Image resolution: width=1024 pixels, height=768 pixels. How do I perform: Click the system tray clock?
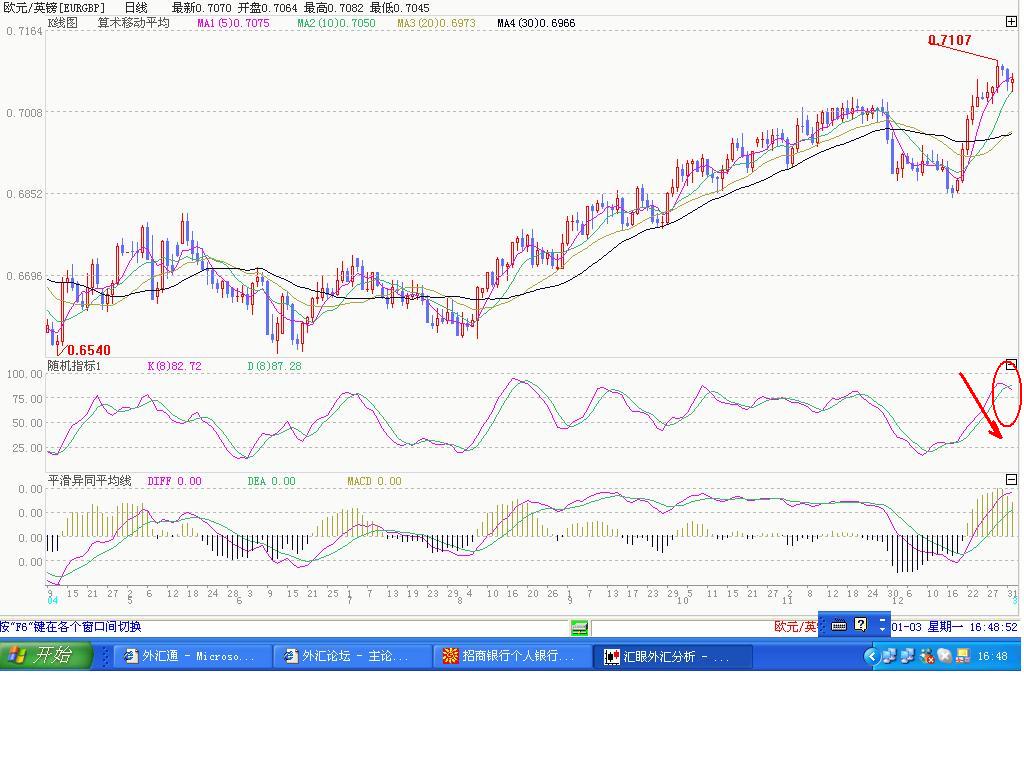click(x=992, y=656)
